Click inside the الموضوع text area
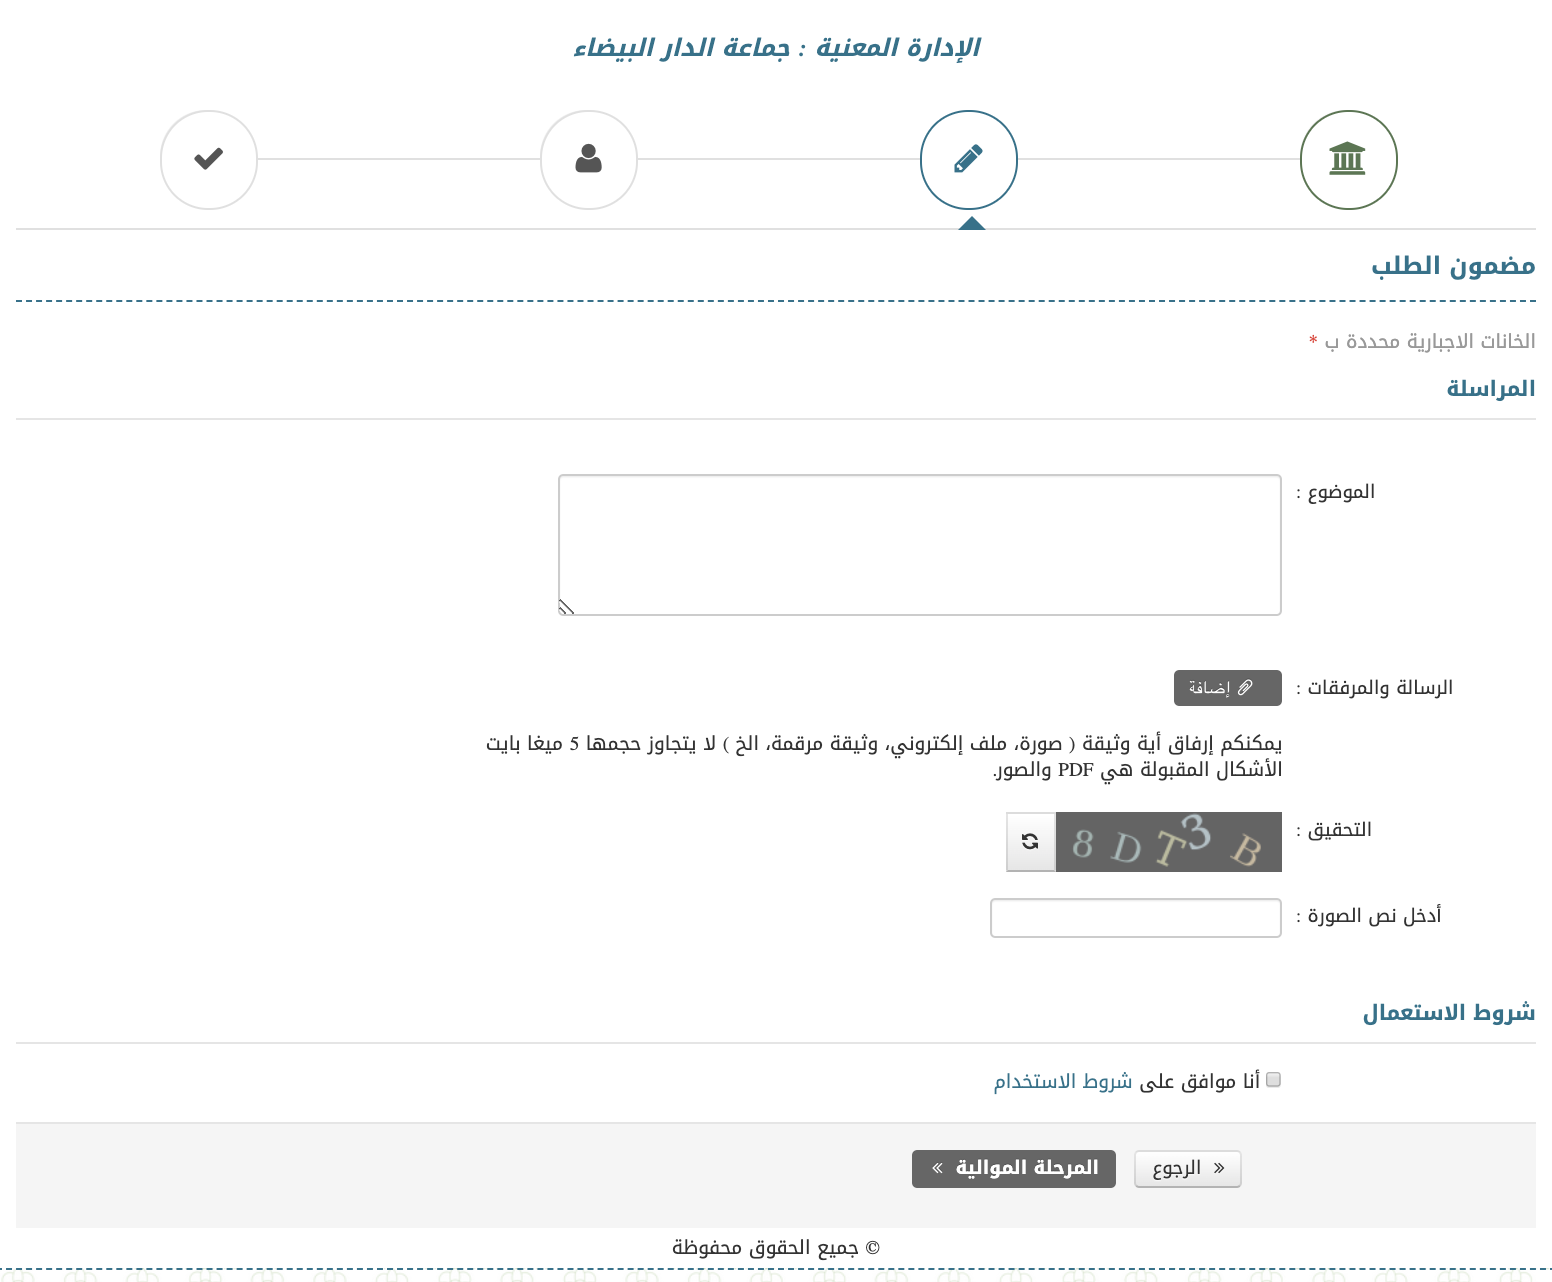This screenshot has height=1282, width=1552. tap(920, 545)
